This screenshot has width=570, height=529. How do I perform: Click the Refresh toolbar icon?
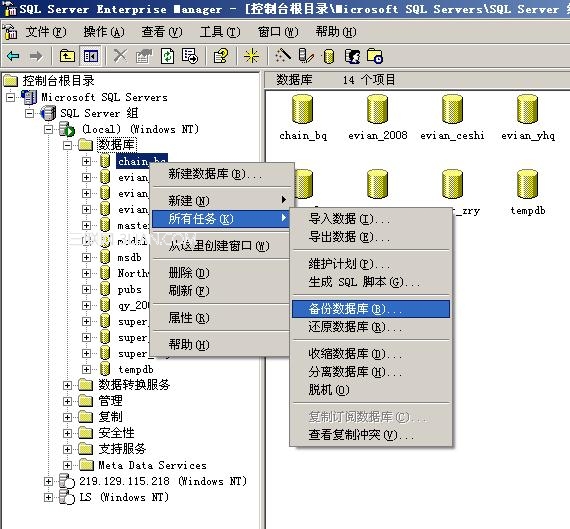coord(167,56)
